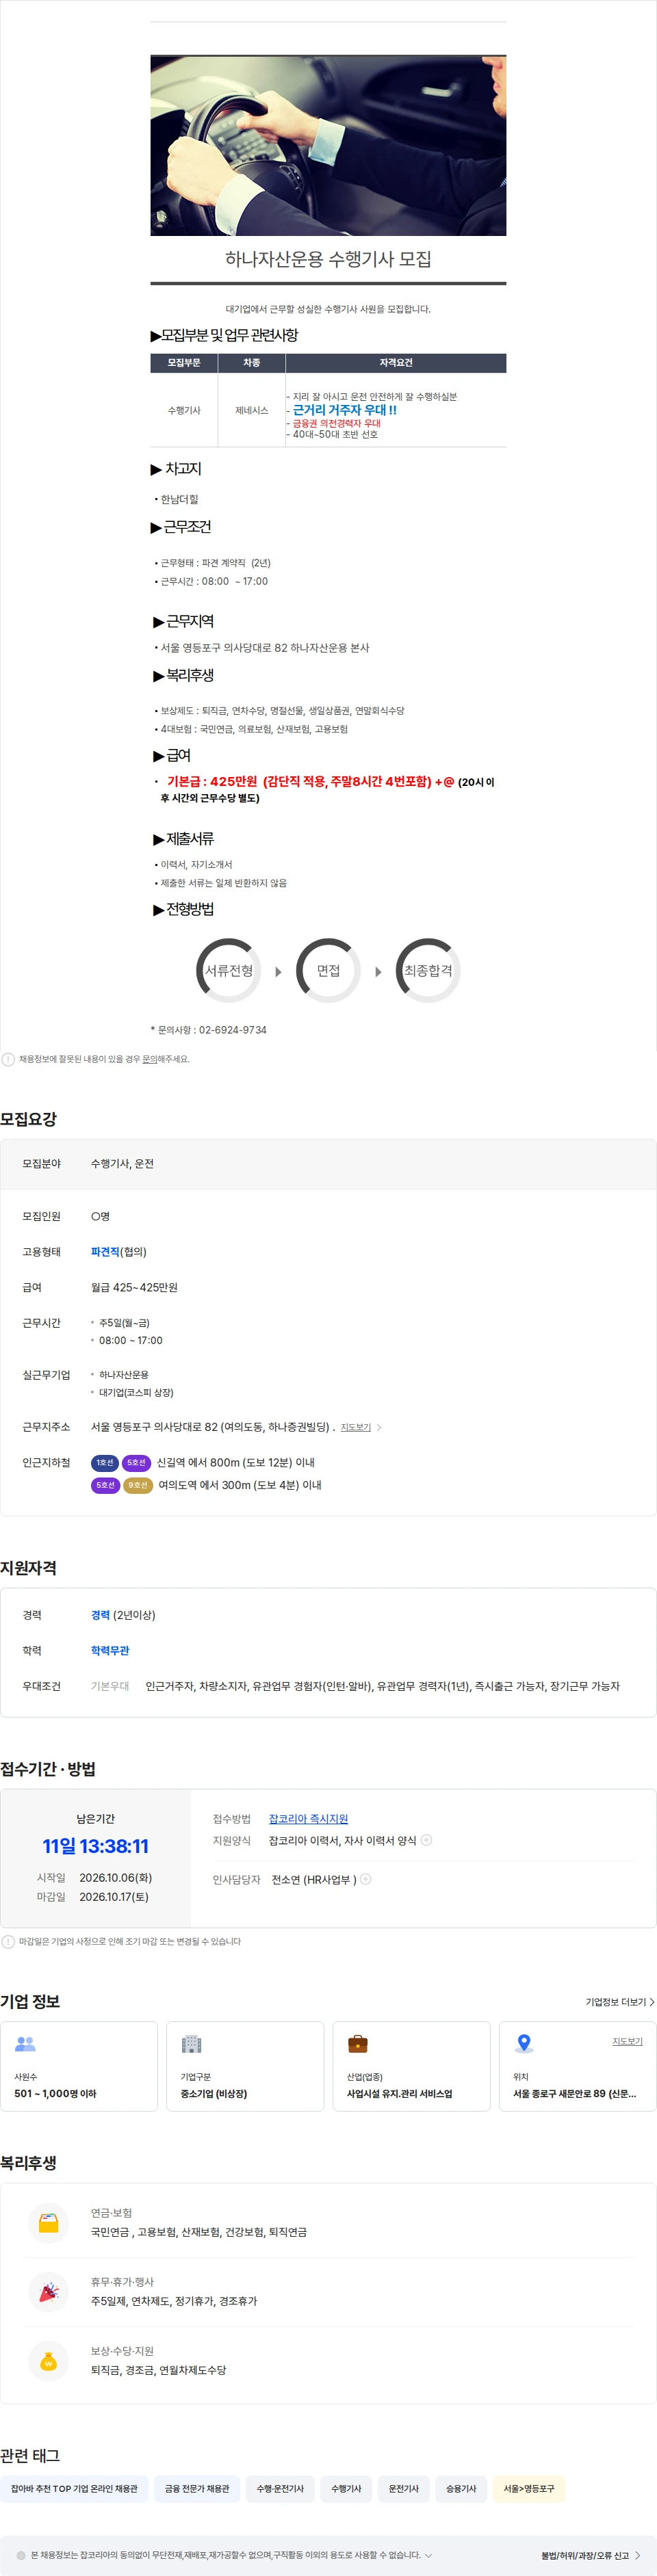Click the 5호선 badge on the 여의도역 row
This screenshot has height=2576, width=657.
coord(105,1486)
